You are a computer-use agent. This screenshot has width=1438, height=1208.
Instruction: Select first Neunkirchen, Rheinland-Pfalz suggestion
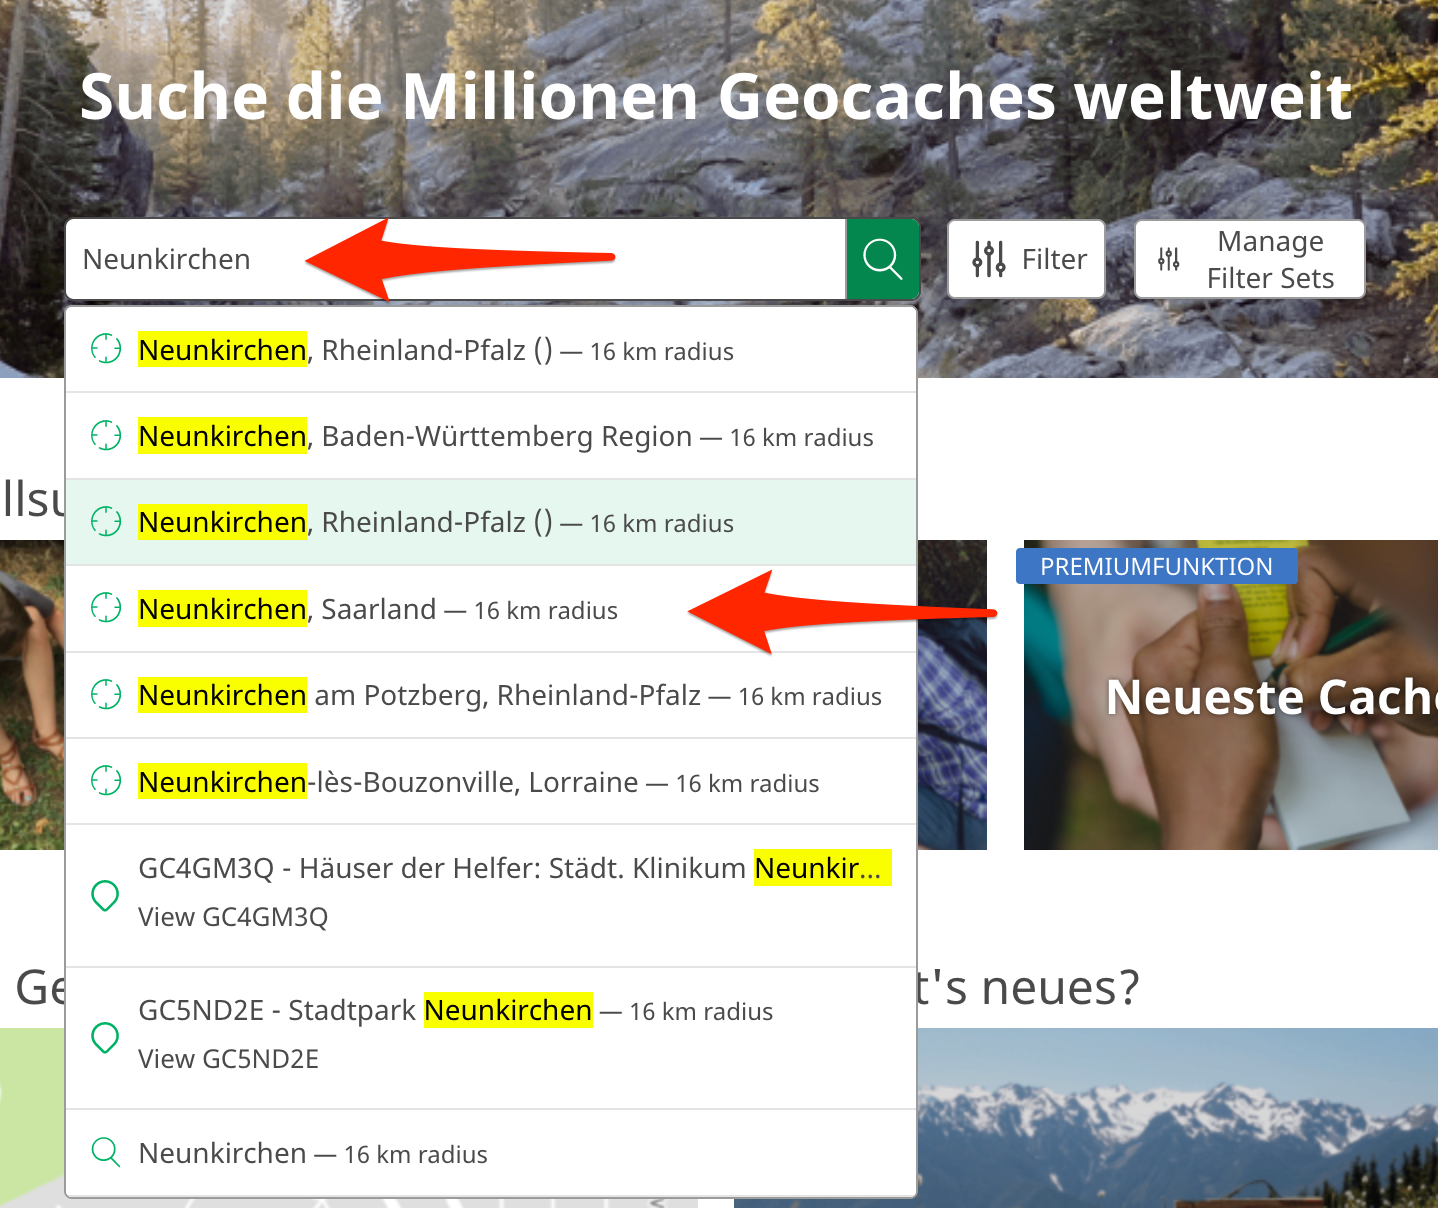(491, 350)
